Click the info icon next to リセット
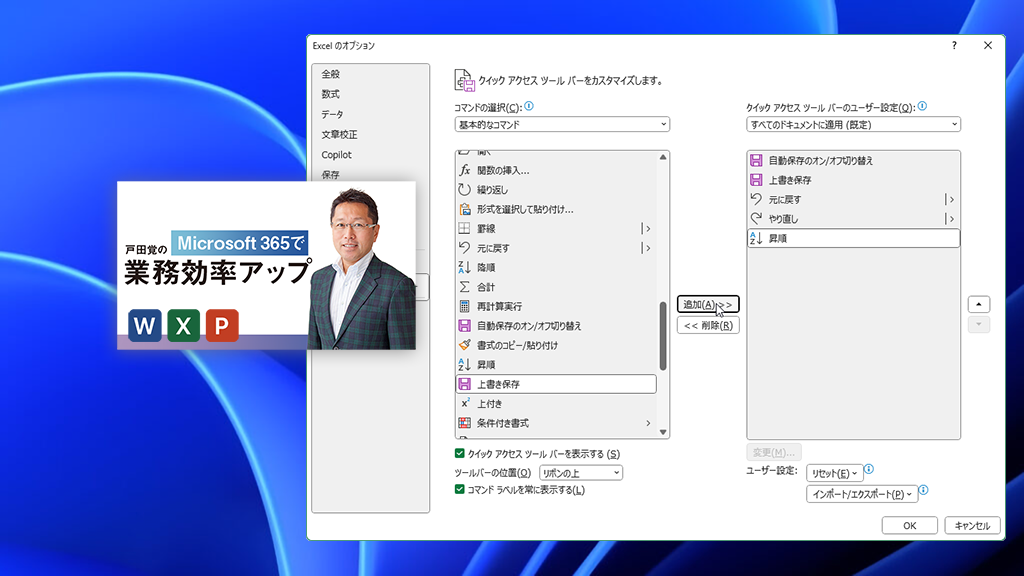Image resolution: width=1024 pixels, height=576 pixels. click(x=869, y=469)
